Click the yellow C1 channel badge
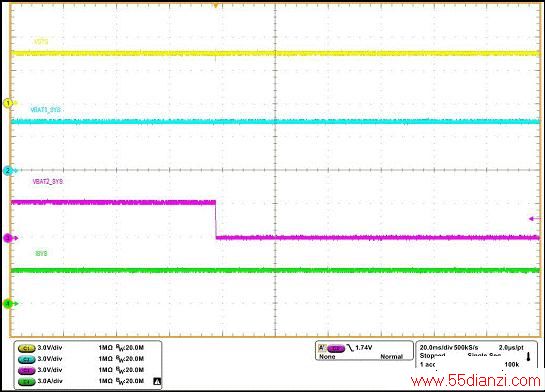545x392 pixels. [27, 348]
